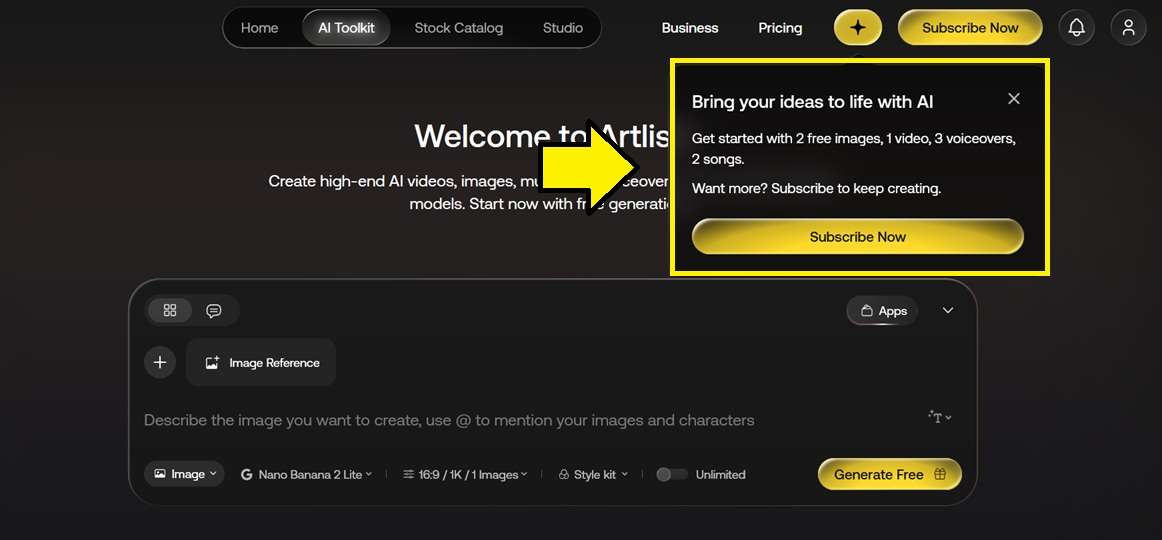Switch to the chat mode icon
The width and height of the screenshot is (1162, 540).
coord(213,310)
